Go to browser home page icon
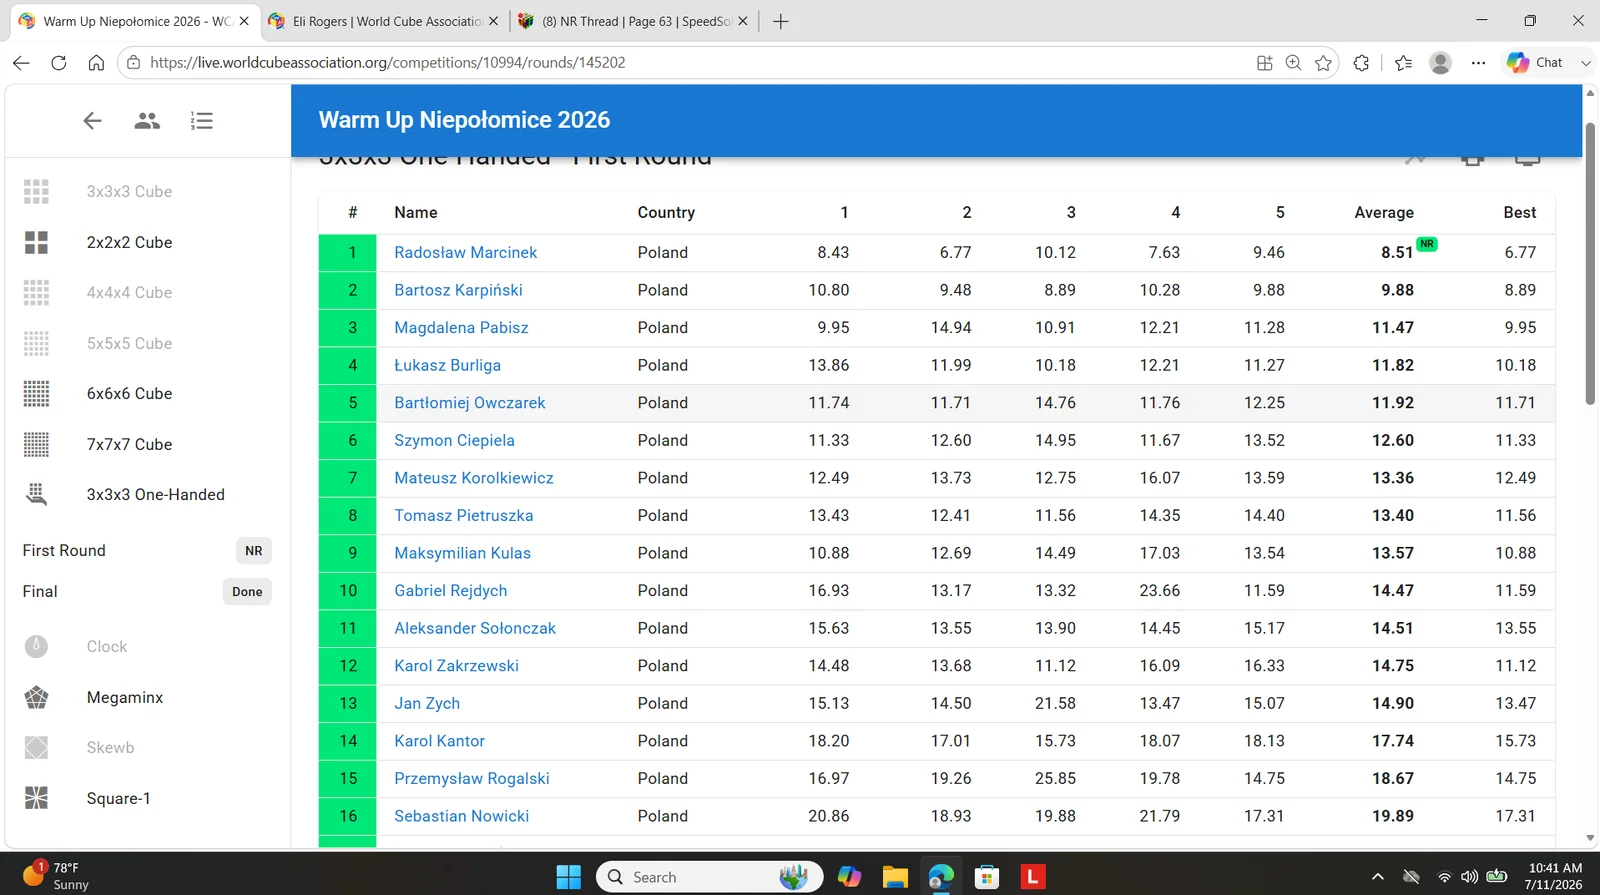This screenshot has width=1600, height=895. coord(96,62)
